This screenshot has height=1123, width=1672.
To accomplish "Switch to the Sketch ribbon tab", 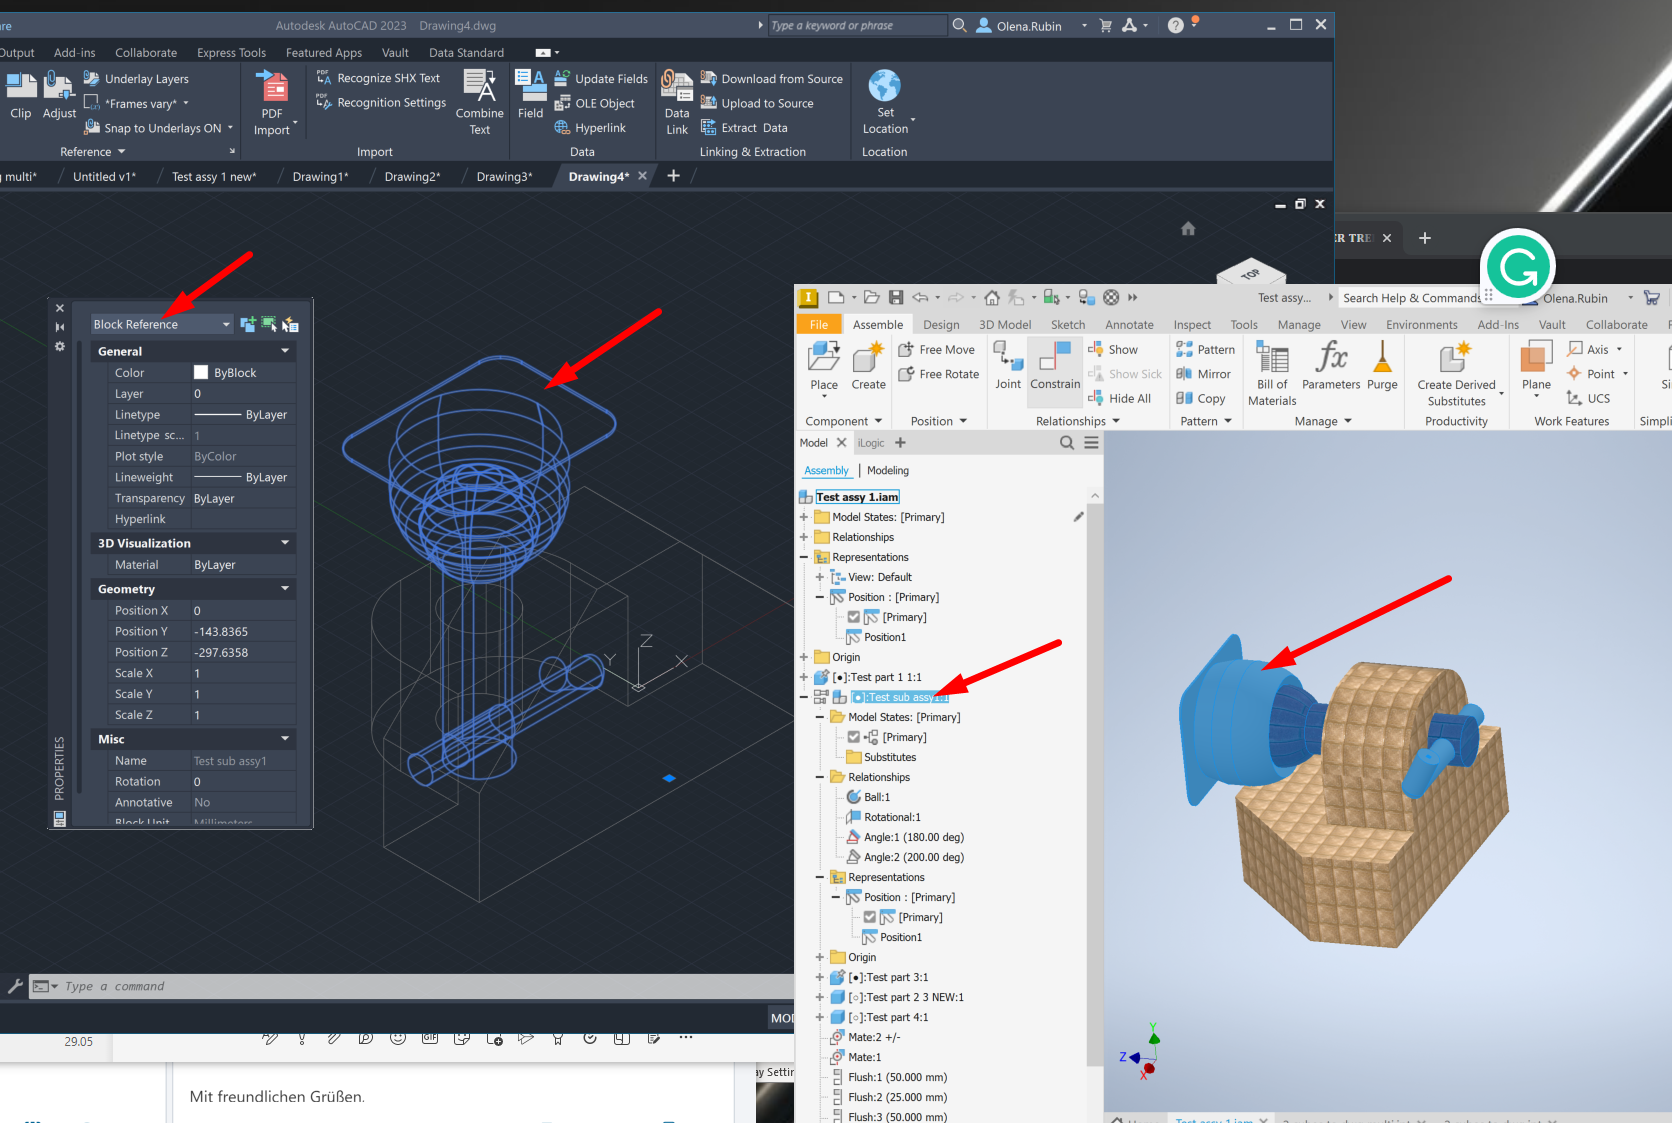I will pos(1067,324).
